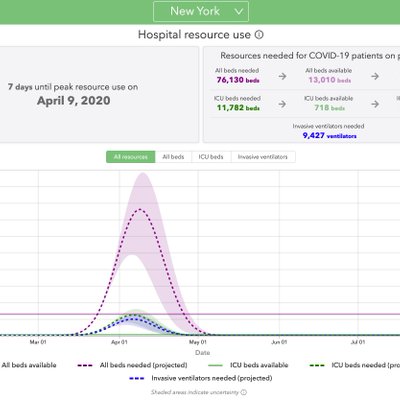Click the Jun 01 axis label

click(279, 342)
